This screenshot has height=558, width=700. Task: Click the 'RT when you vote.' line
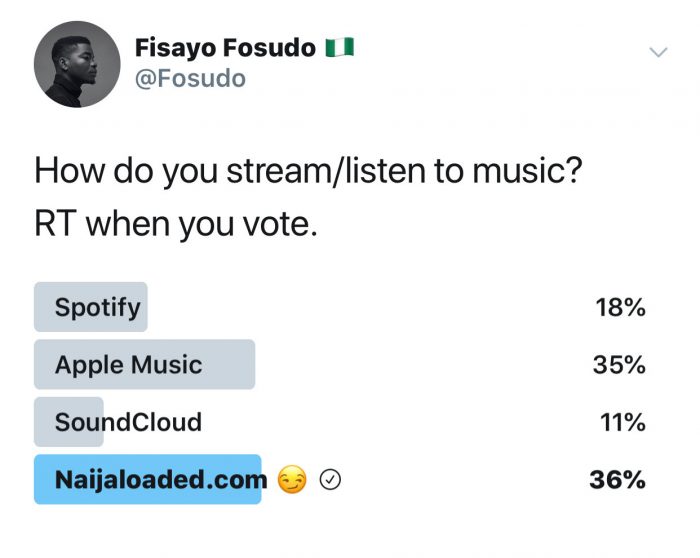[x=176, y=225]
